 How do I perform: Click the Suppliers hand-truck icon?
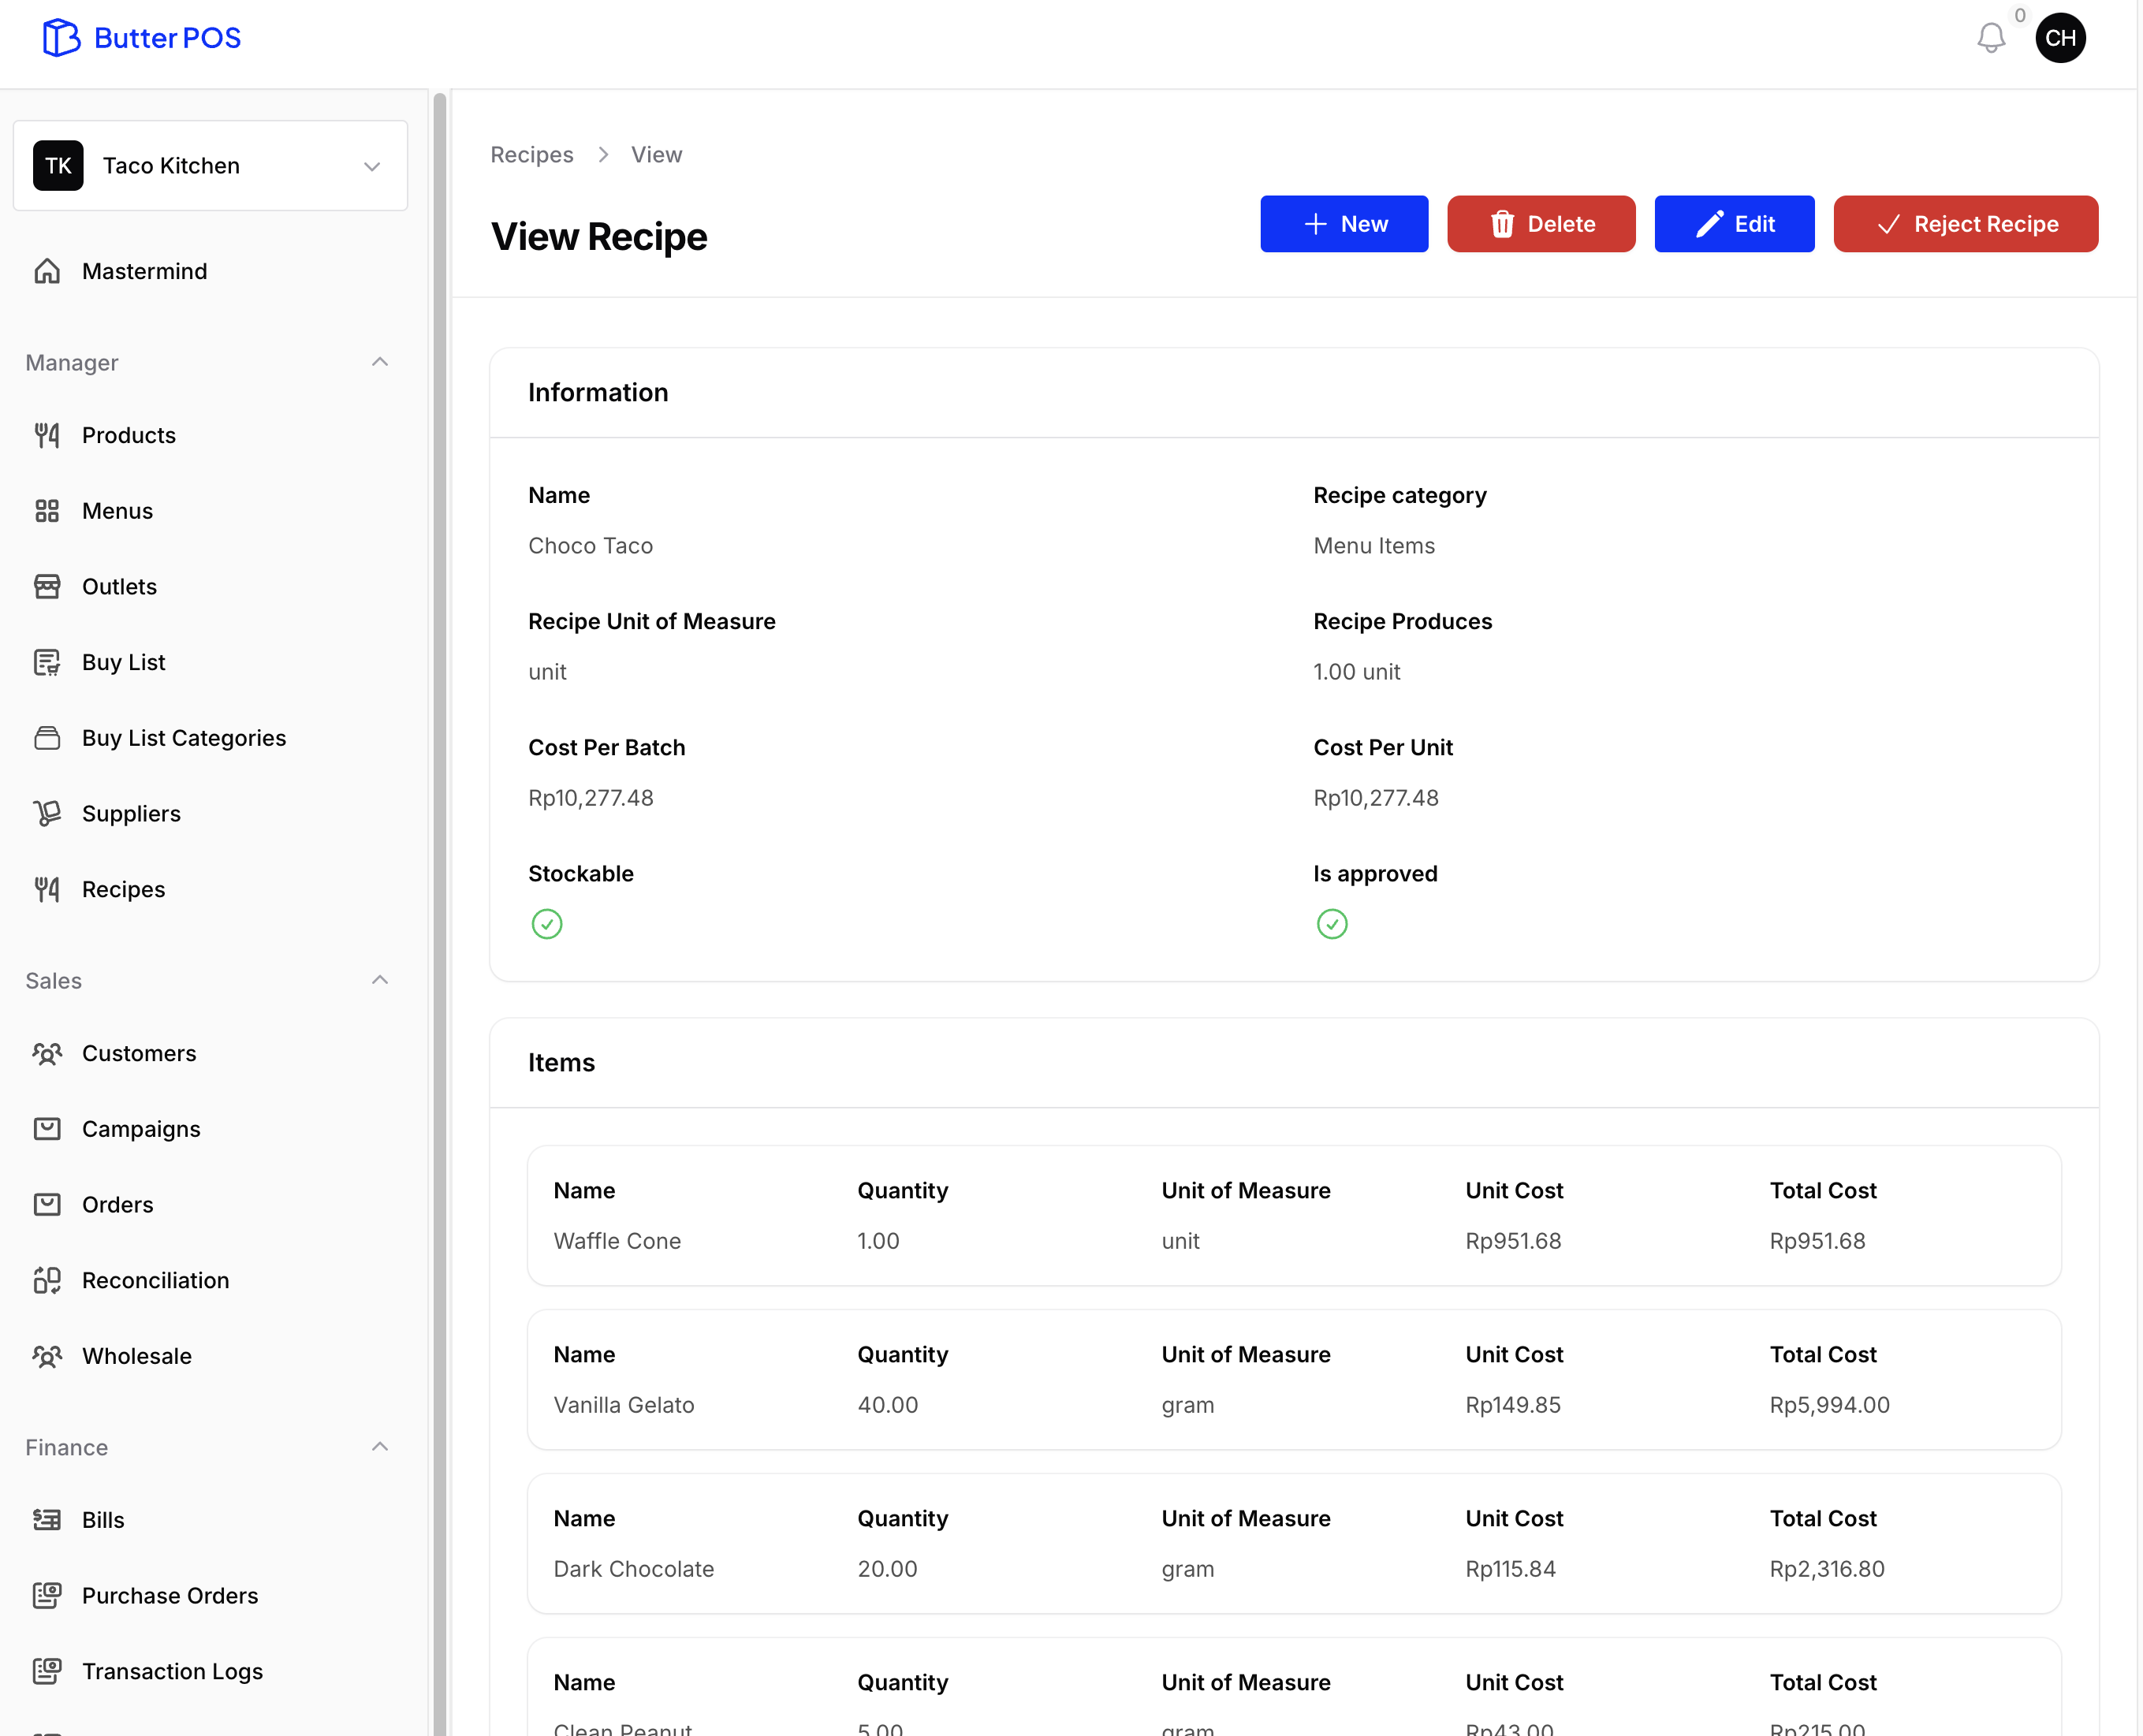coord(47,813)
